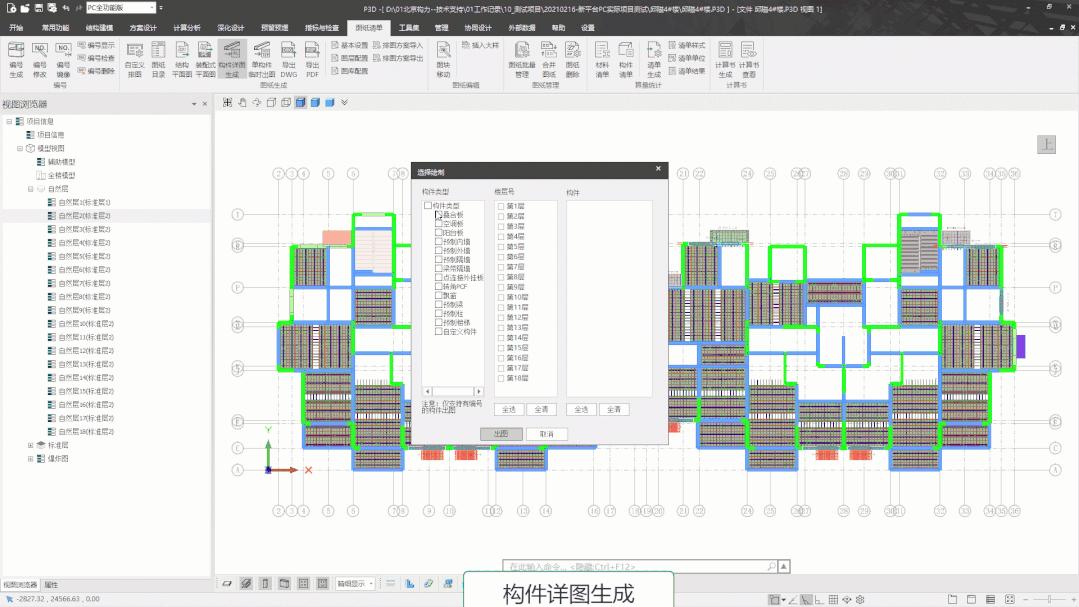Viewport: 1079px width, 607px height.
Task: Select the 图块移动 tool
Action: point(443,60)
